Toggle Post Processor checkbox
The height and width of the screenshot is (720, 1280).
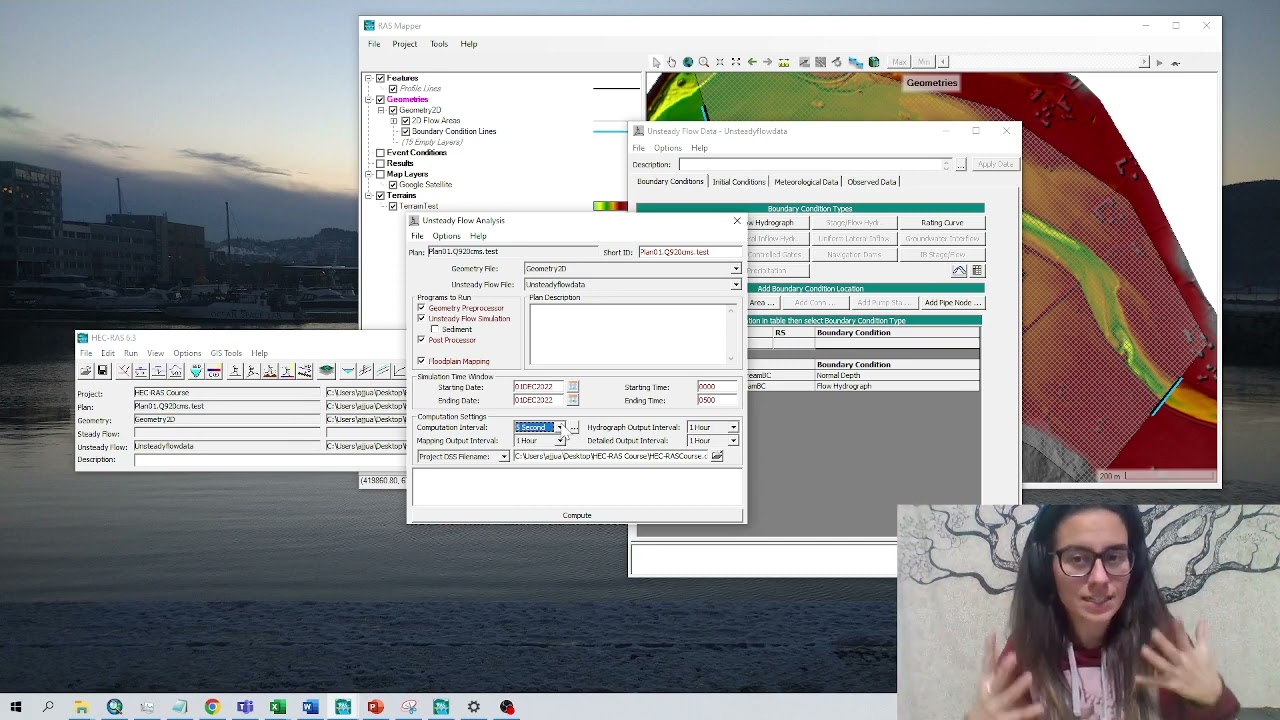coord(421,340)
